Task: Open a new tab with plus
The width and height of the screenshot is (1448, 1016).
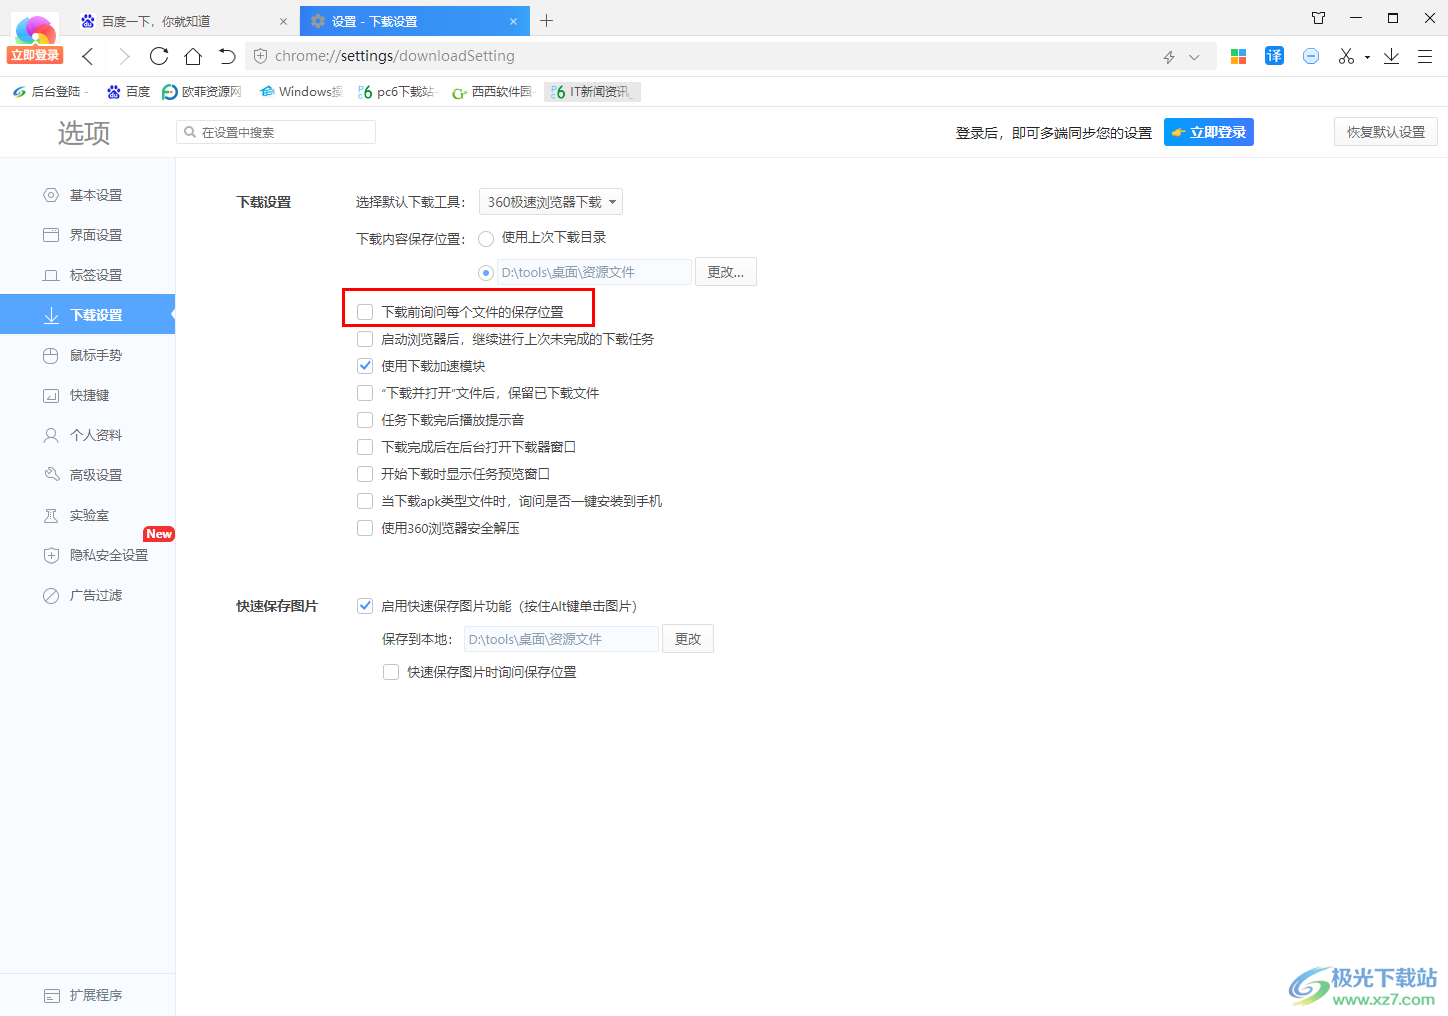Action: [x=546, y=20]
